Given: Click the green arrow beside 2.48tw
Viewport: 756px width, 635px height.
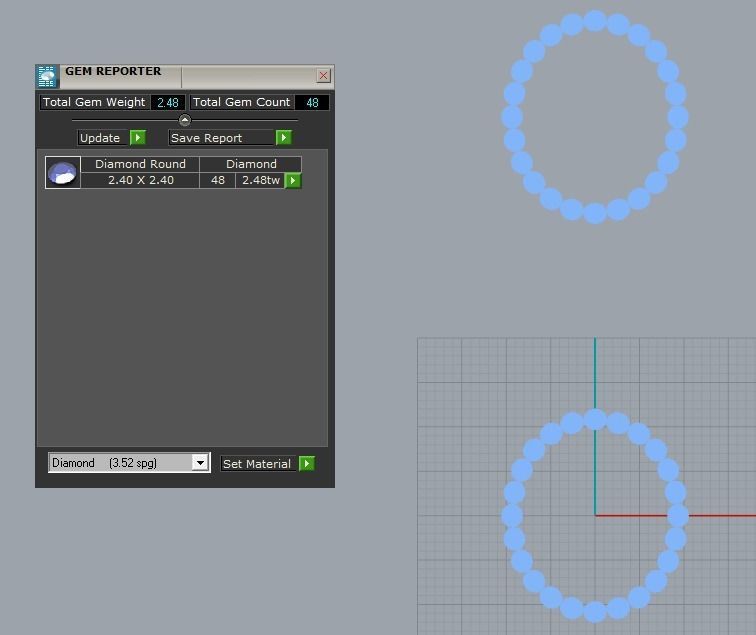Looking at the screenshot, I should [293, 181].
